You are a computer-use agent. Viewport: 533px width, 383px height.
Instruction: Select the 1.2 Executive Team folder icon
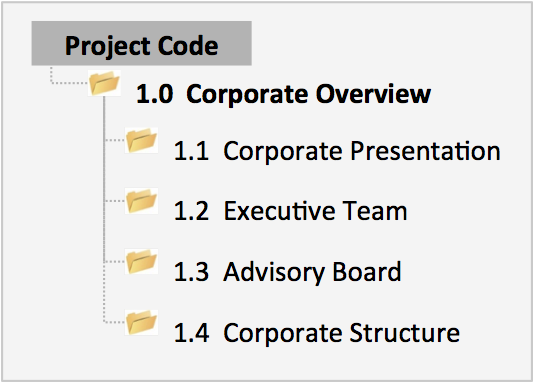coord(141,201)
